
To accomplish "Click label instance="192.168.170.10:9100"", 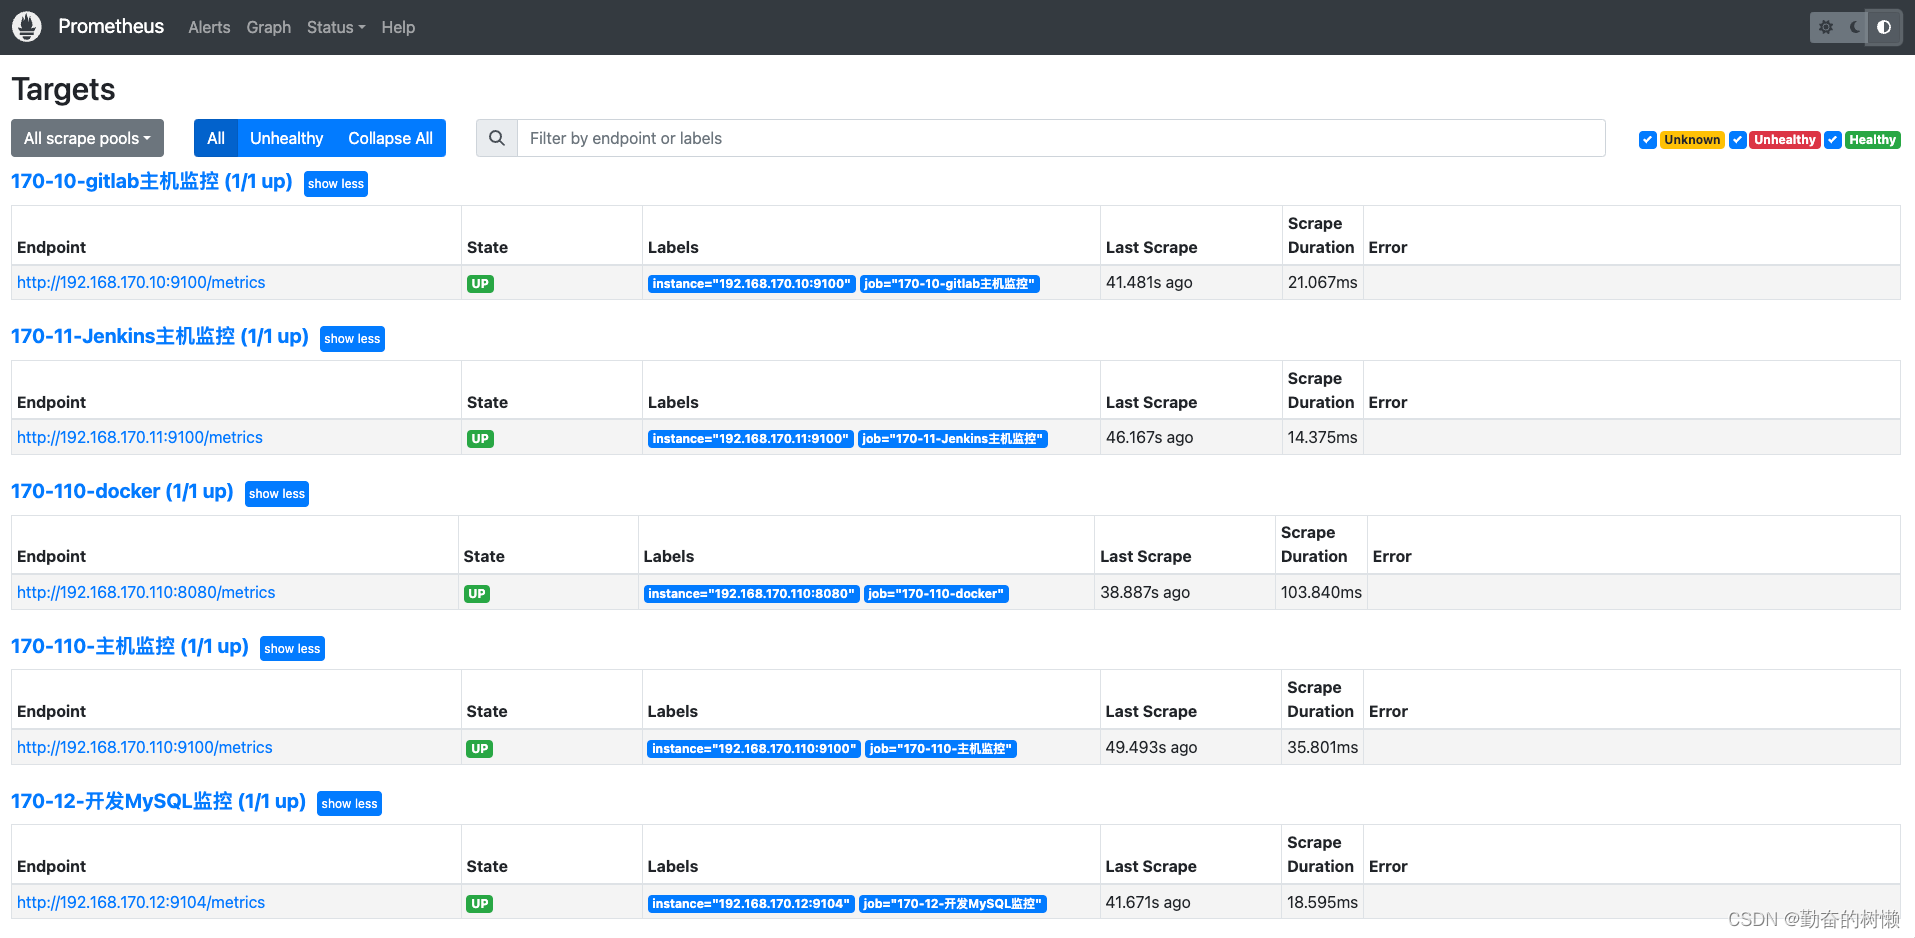I will 752,284.
